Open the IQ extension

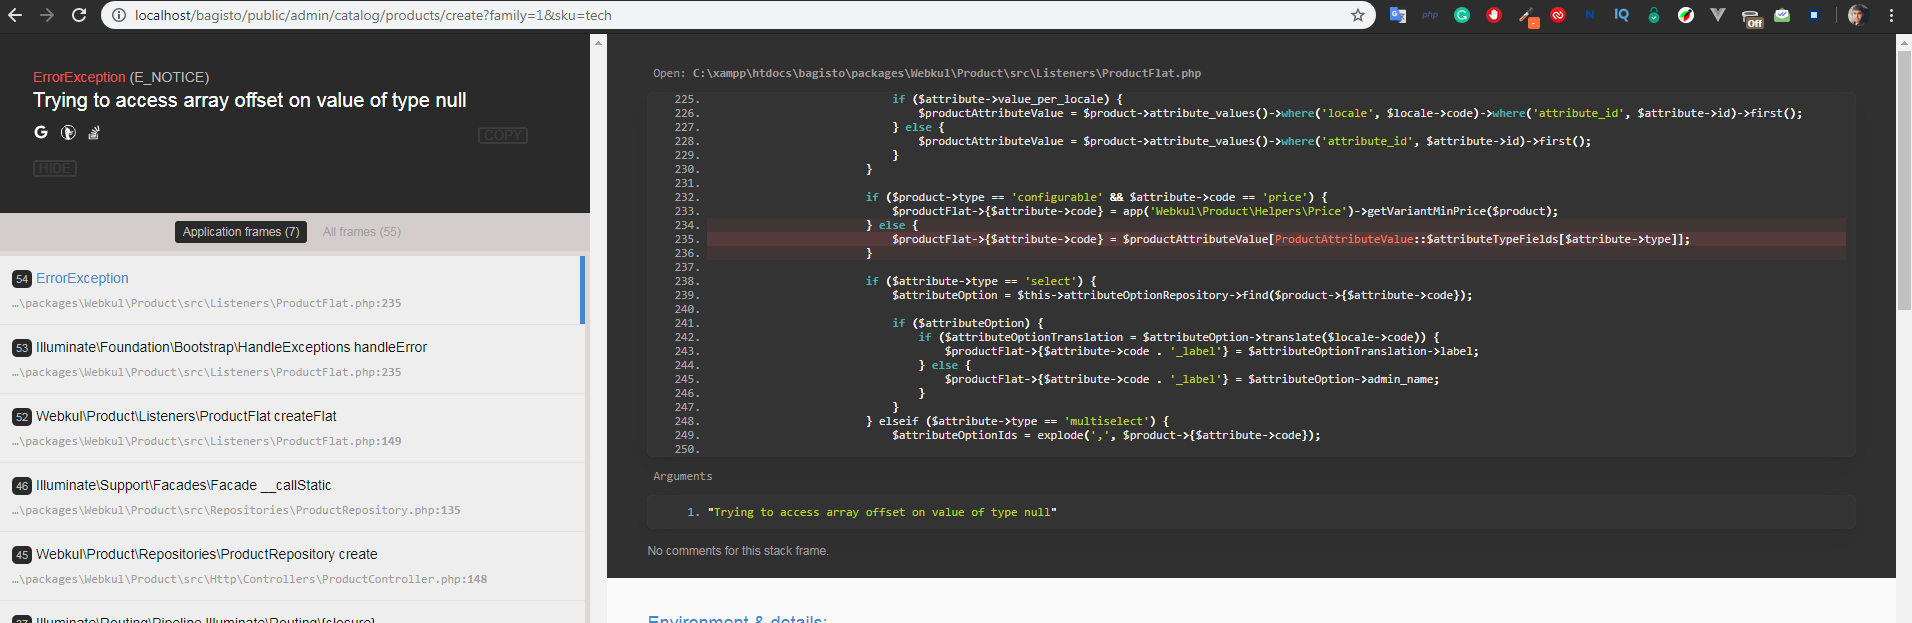[x=1622, y=15]
